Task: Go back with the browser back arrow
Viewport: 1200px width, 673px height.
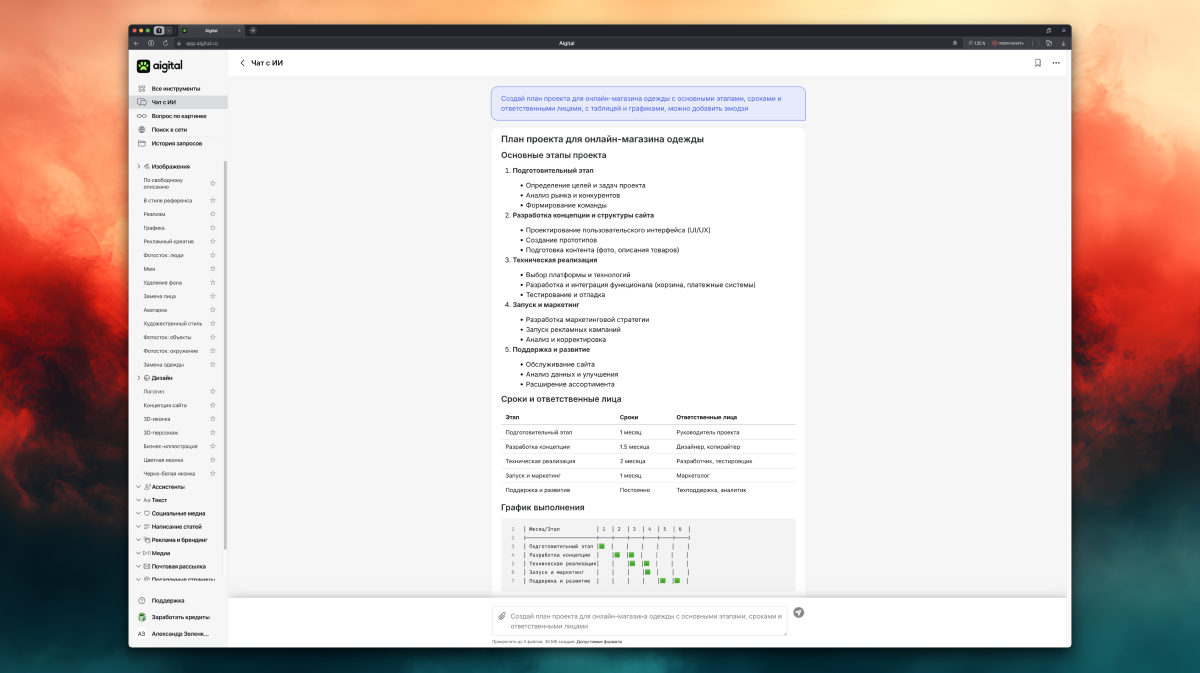Action: coord(138,43)
